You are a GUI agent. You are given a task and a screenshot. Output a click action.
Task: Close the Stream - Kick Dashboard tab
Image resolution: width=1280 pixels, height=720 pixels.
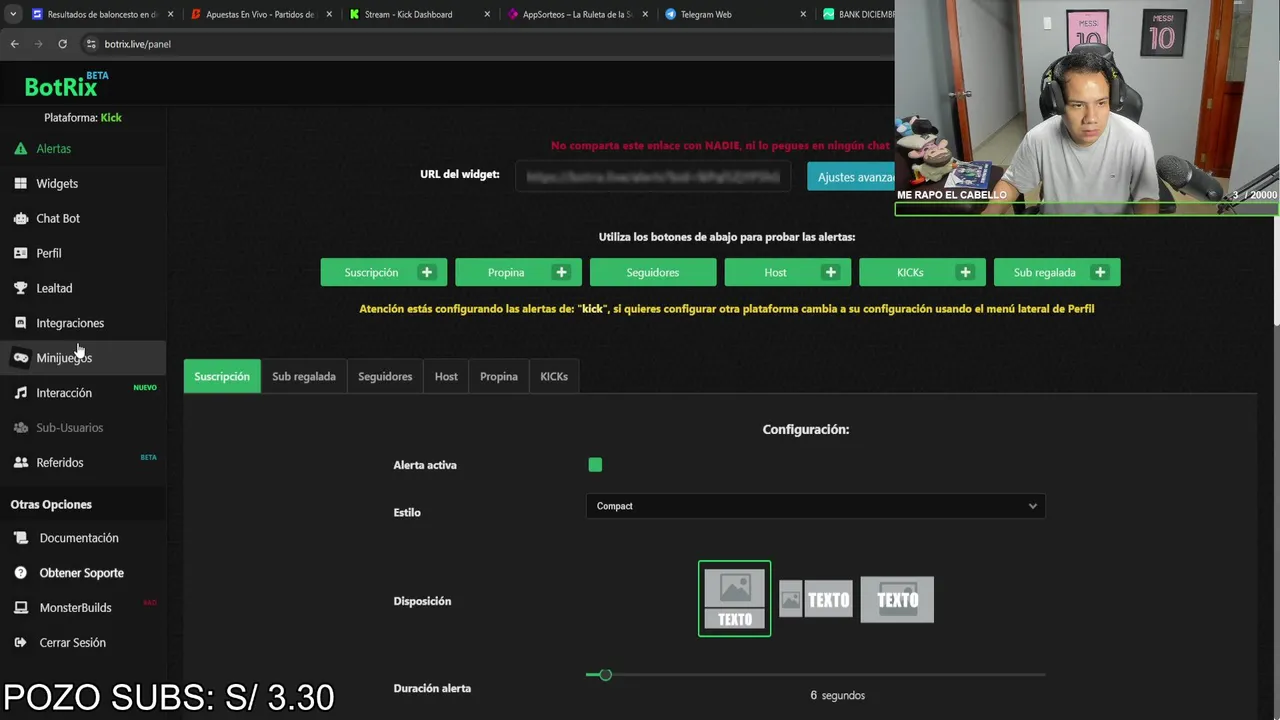(x=487, y=14)
